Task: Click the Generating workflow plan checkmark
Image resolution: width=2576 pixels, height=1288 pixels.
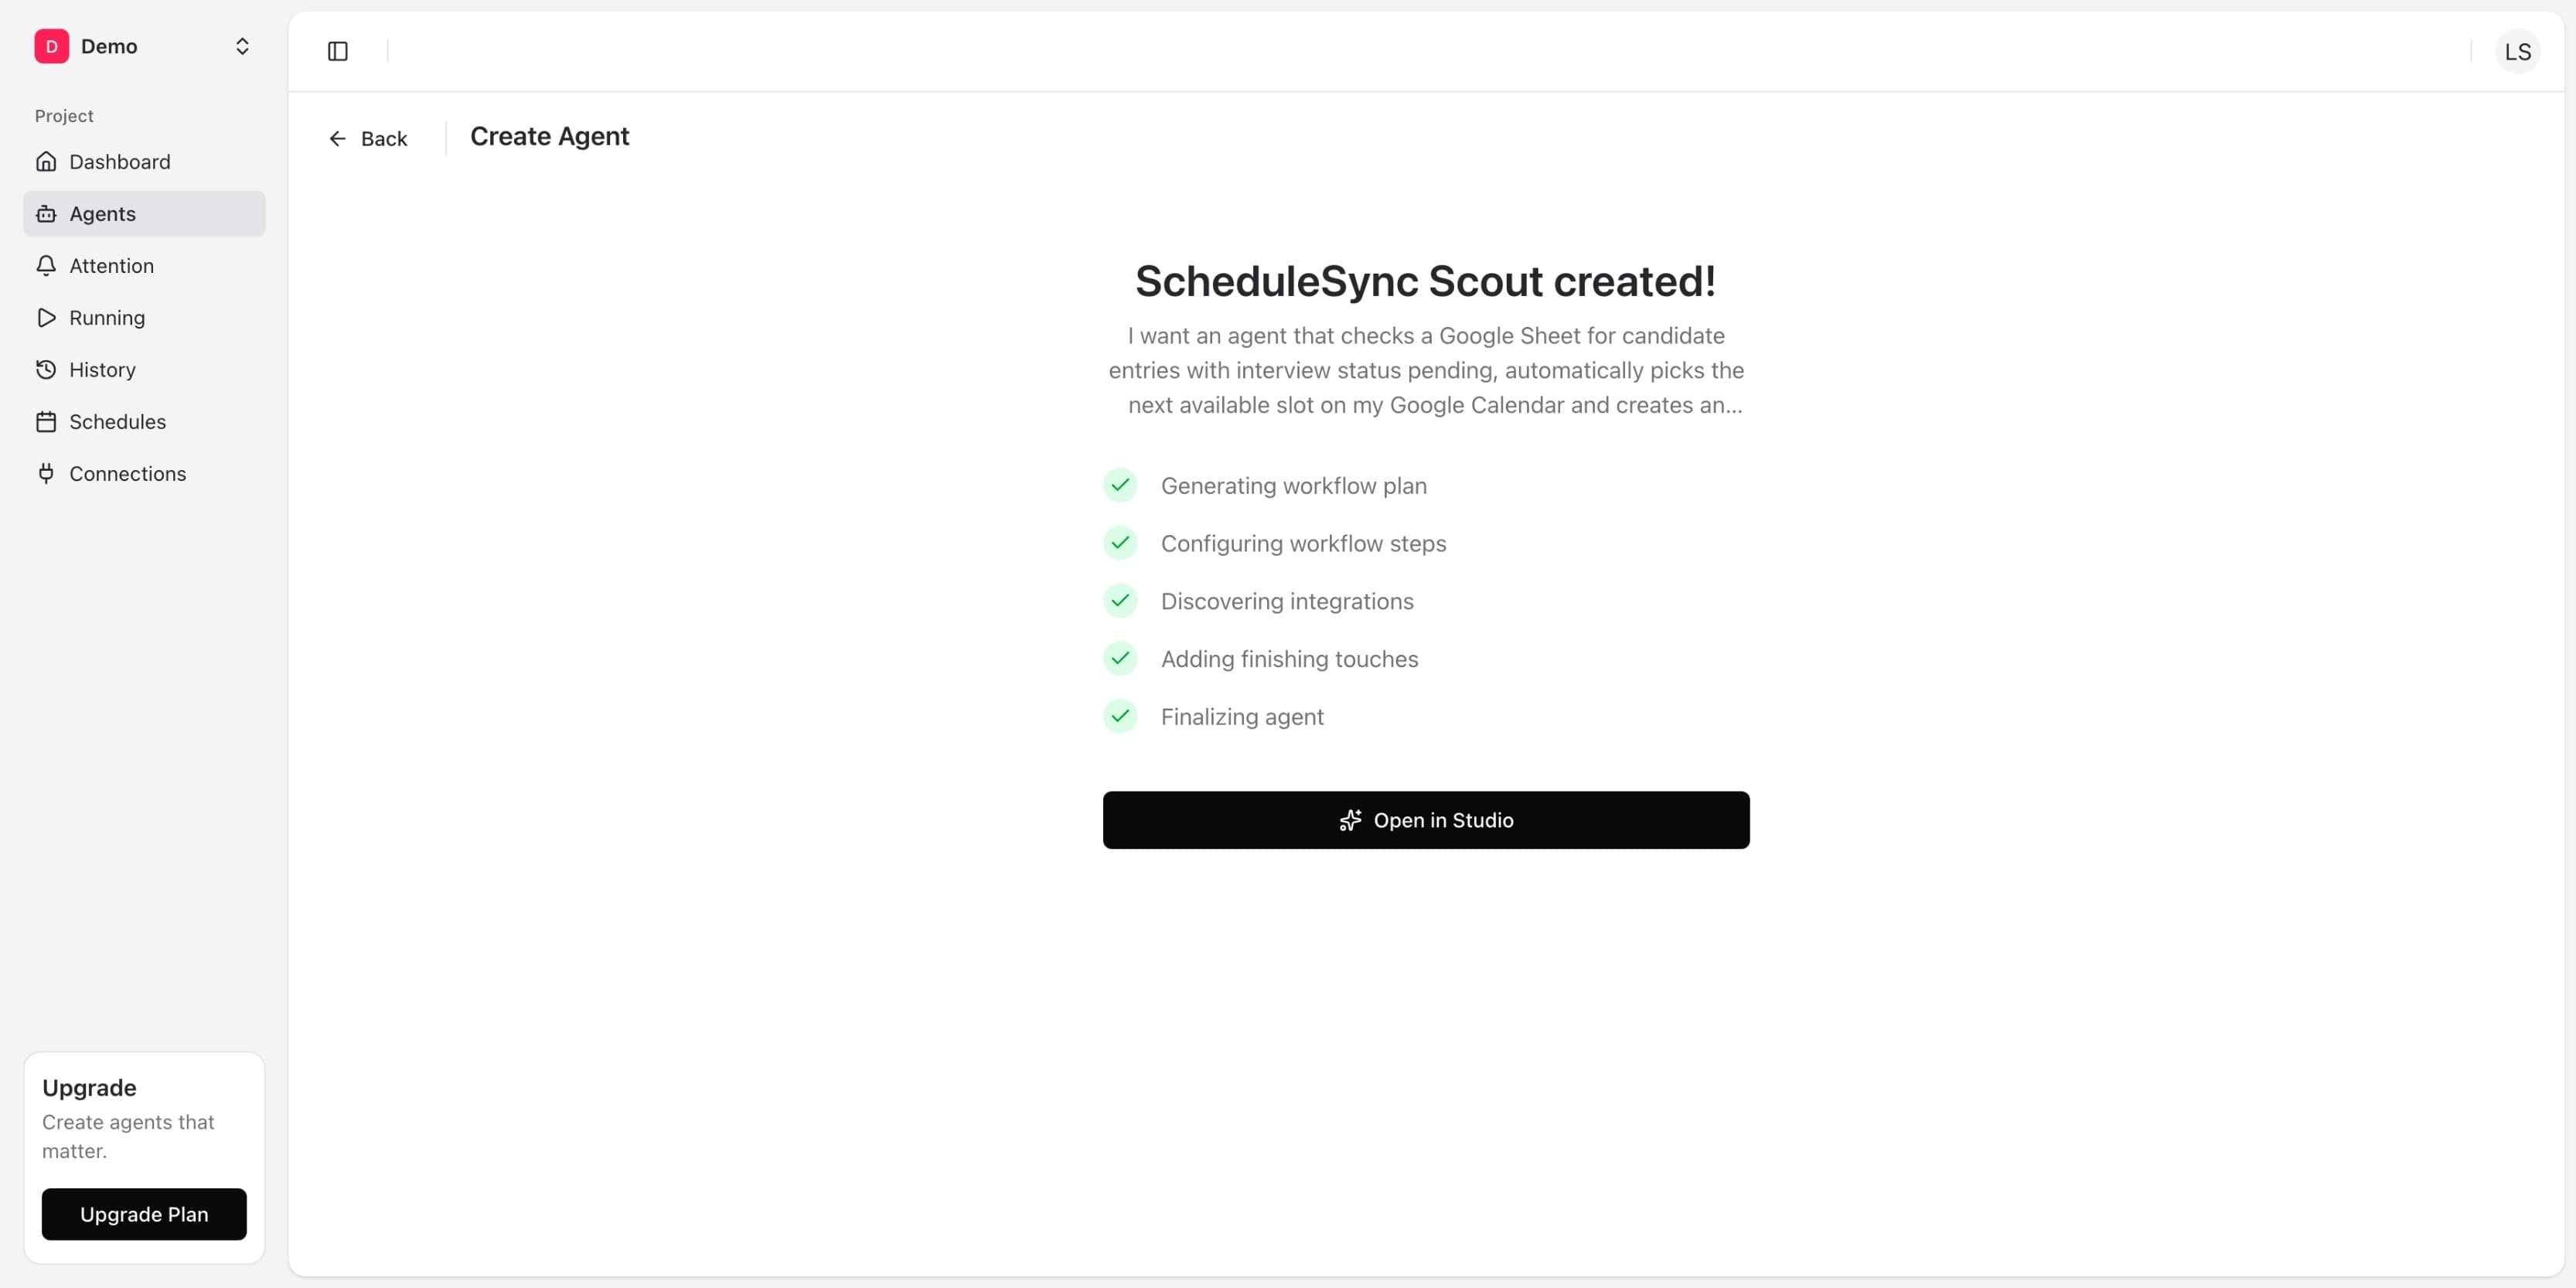Action: coord(1120,485)
